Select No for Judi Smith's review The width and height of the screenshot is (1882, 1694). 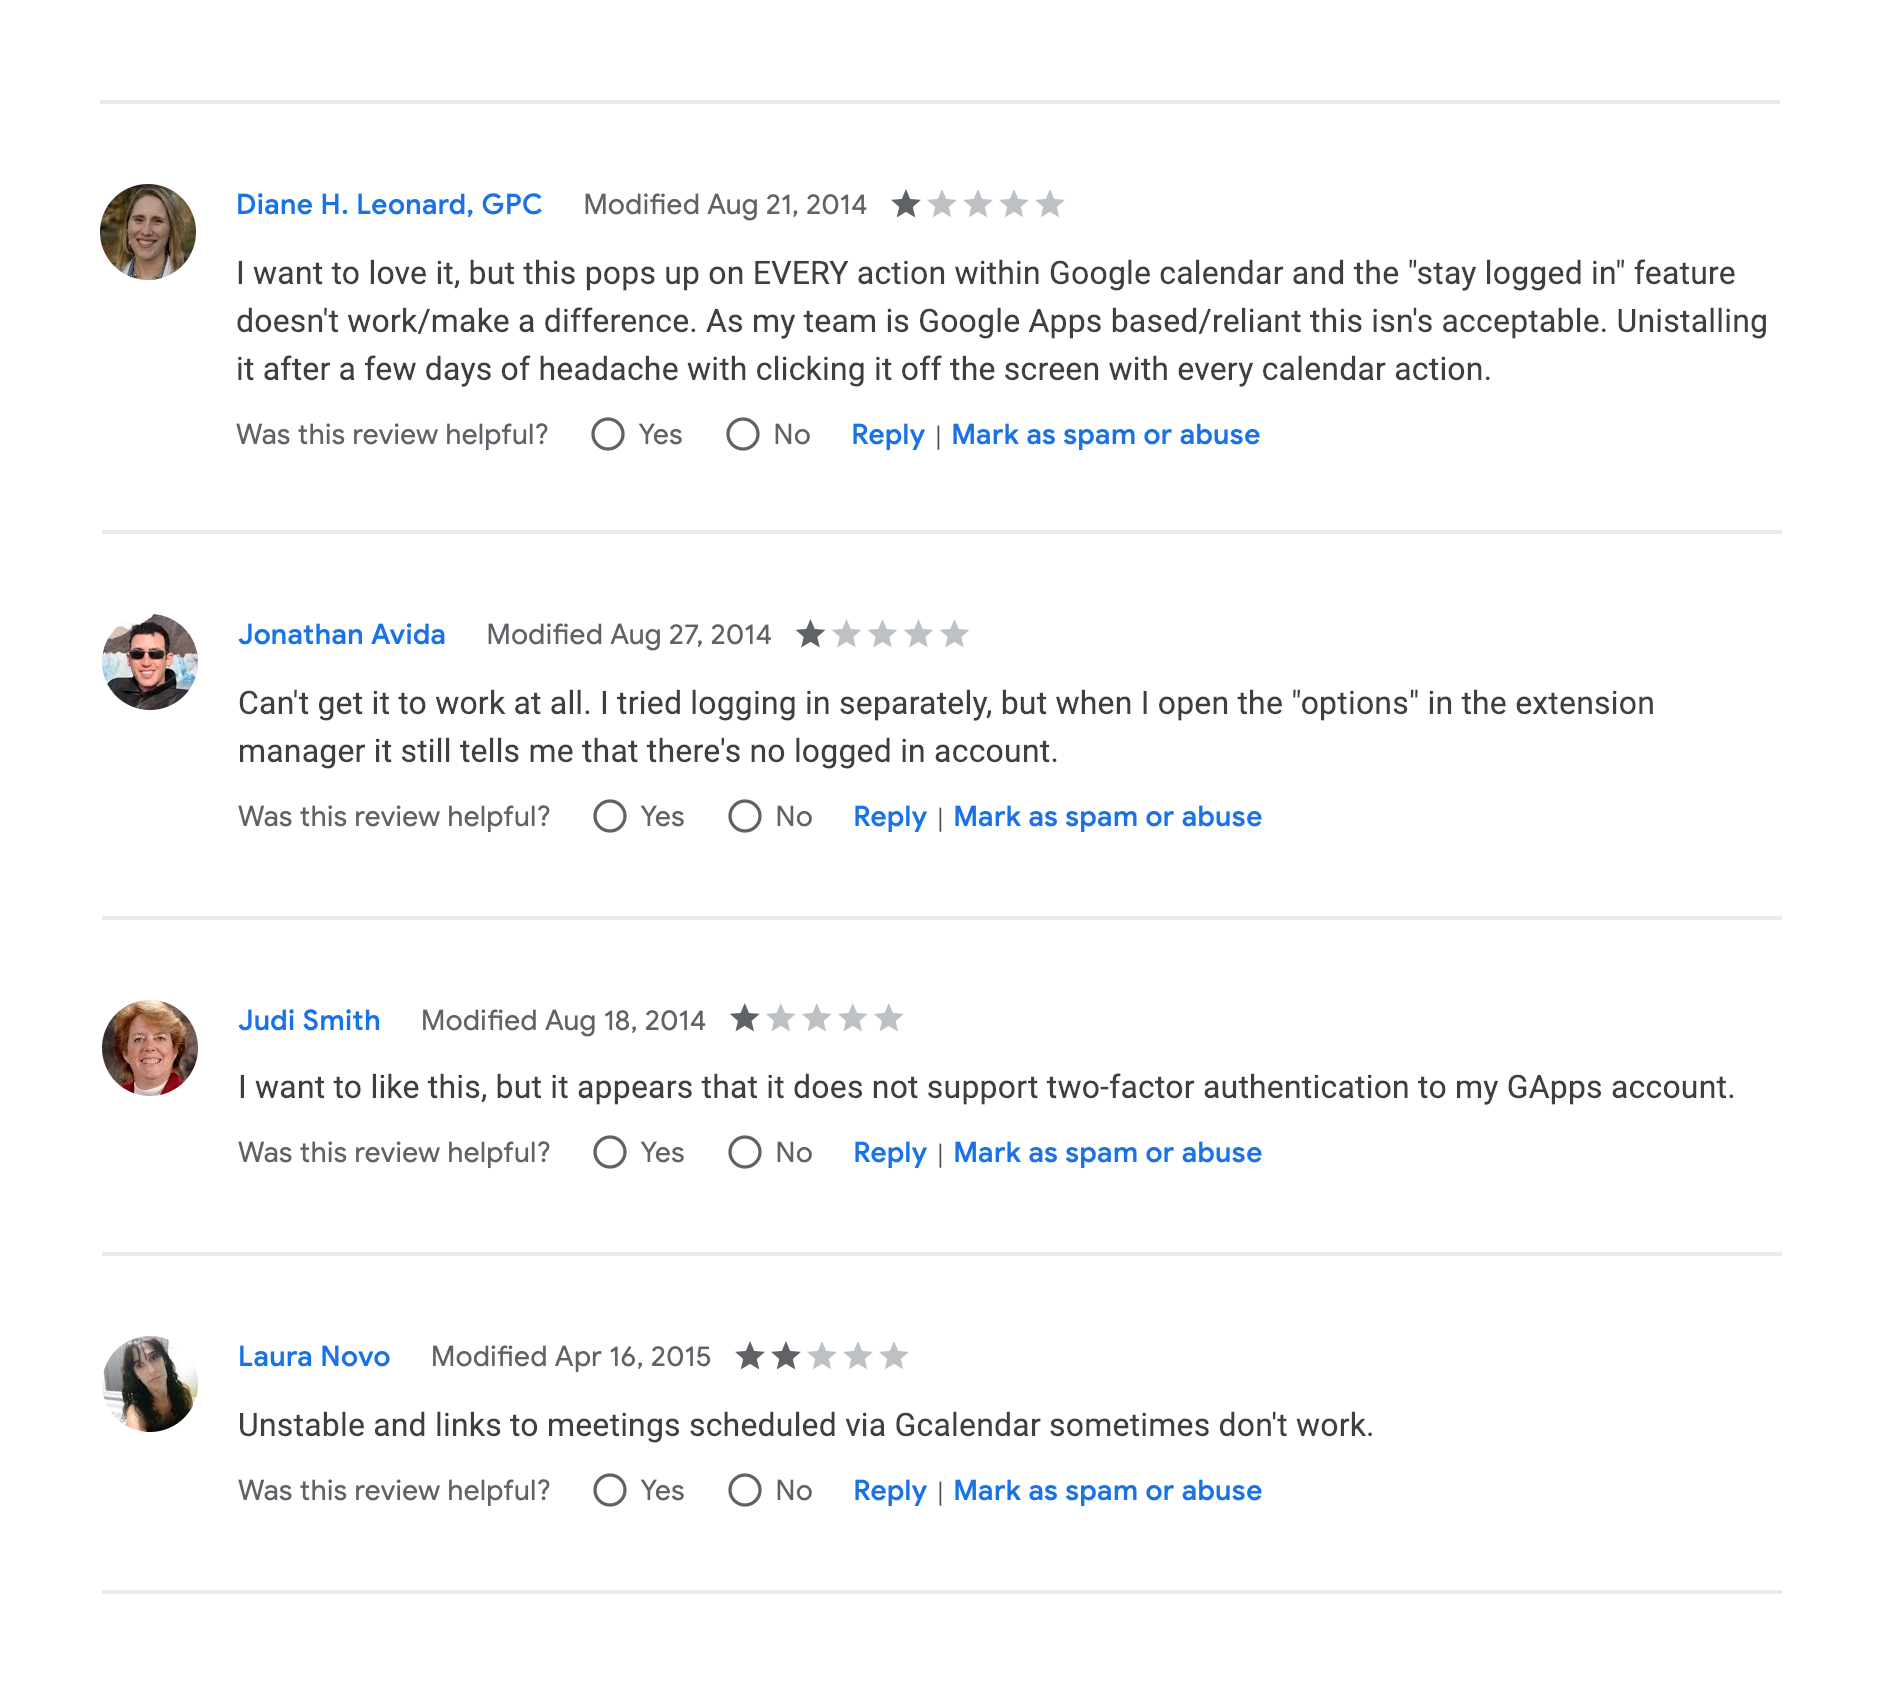click(745, 1153)
